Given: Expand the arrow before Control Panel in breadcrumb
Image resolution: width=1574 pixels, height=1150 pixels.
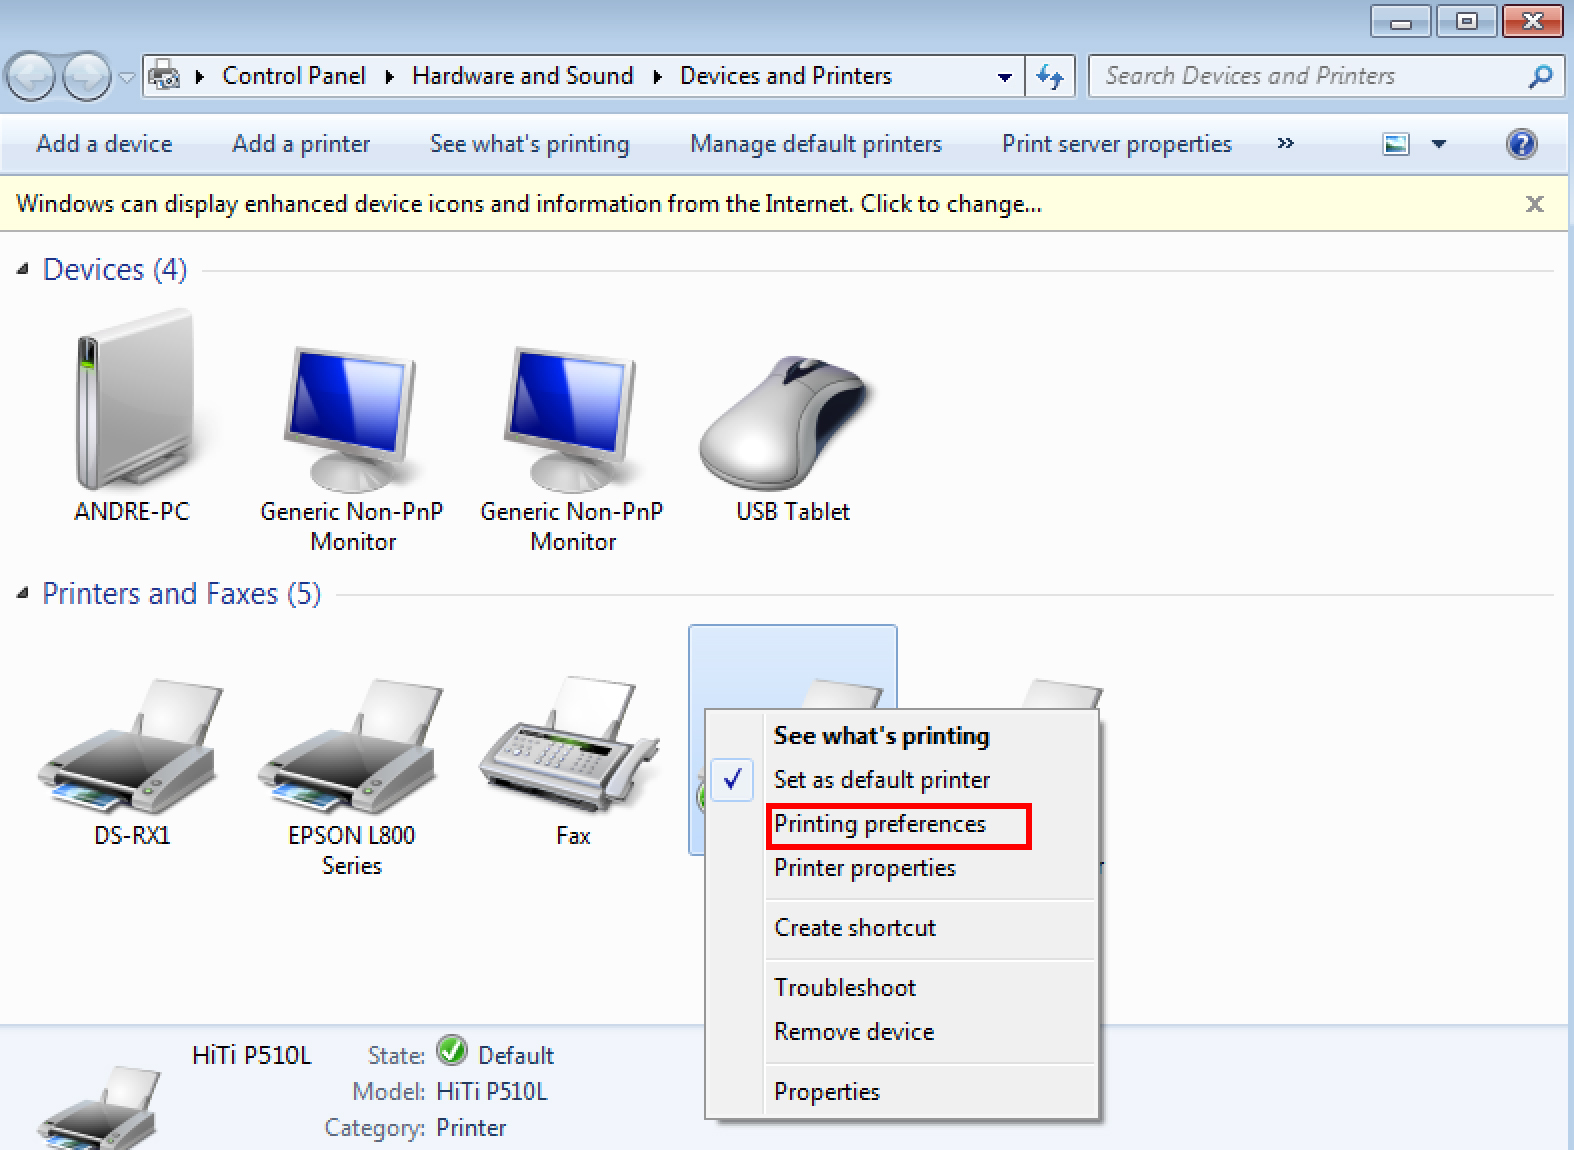Looking at the screenshot, I should click(200, 77).
